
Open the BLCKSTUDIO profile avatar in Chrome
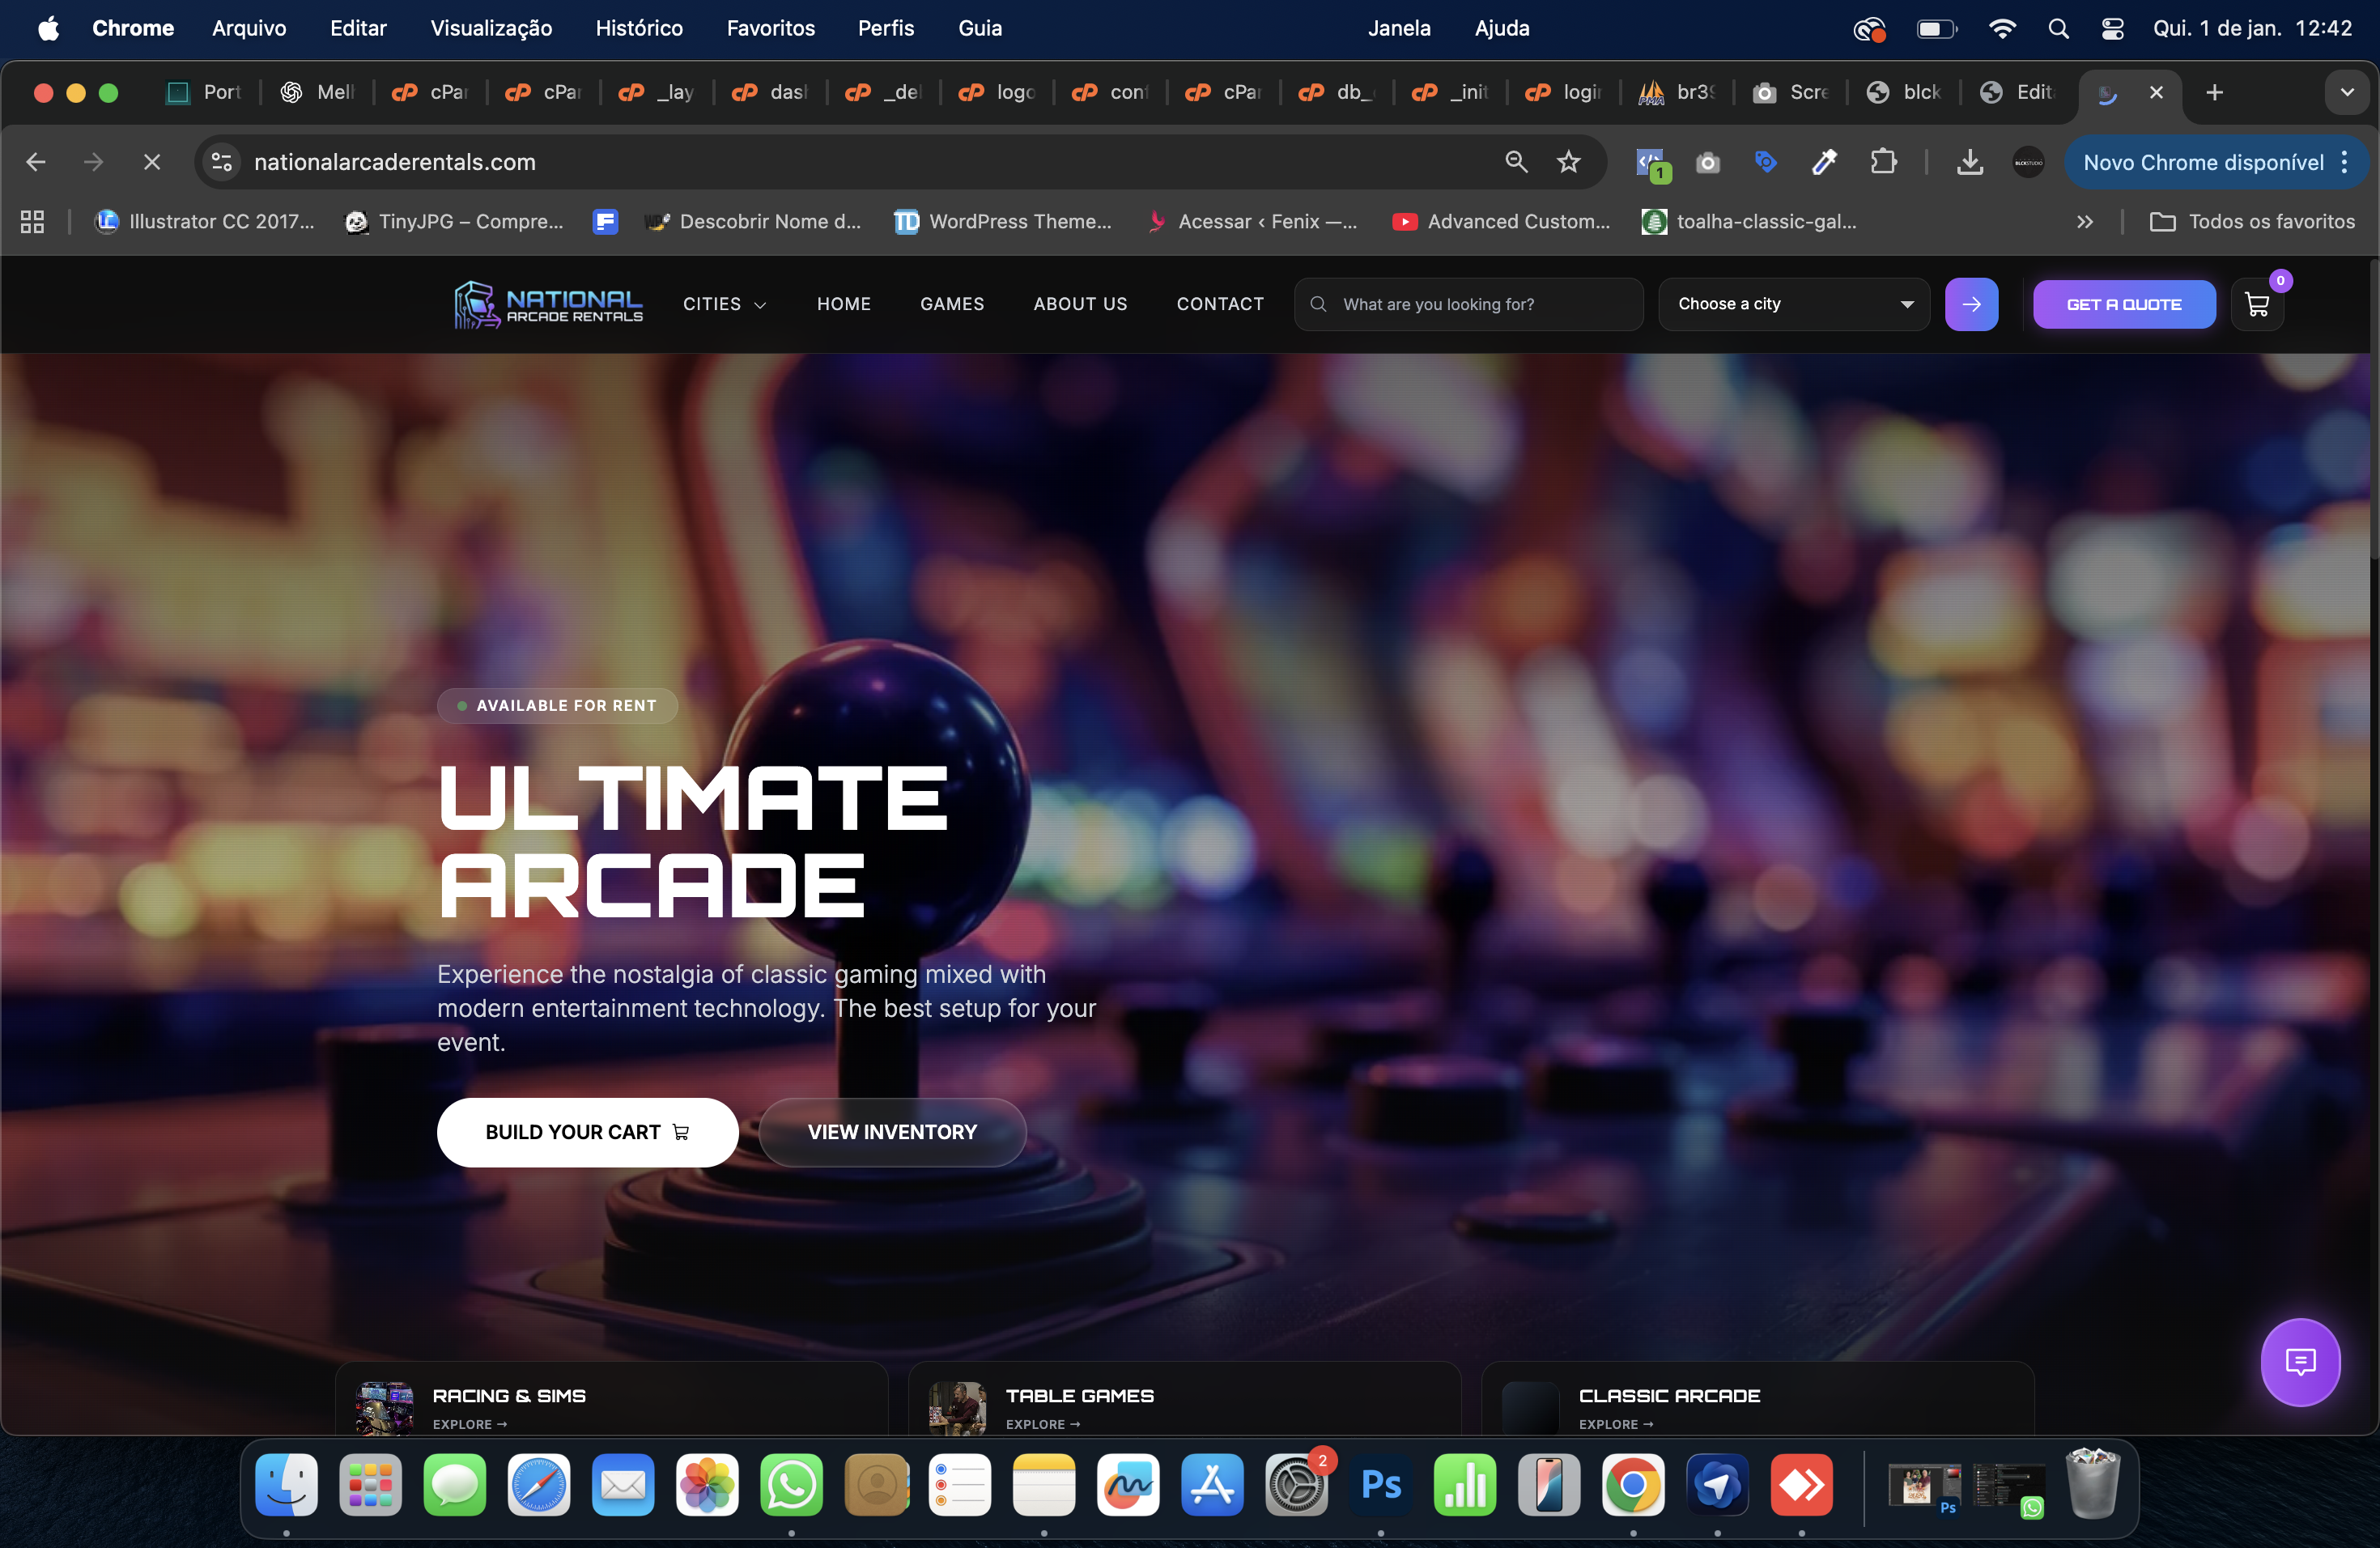2028,162
